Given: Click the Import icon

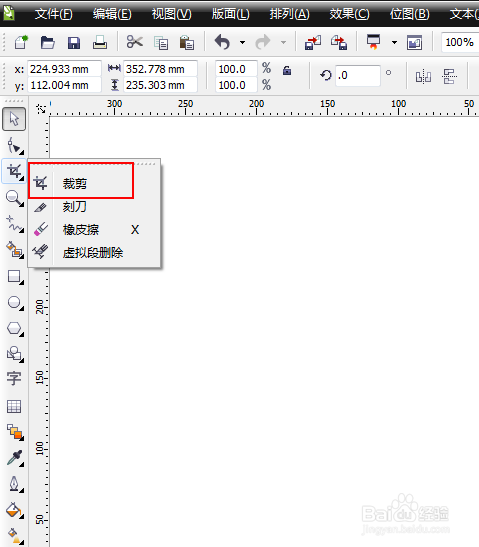Looking at the screenshot, I should pos(313,43).
